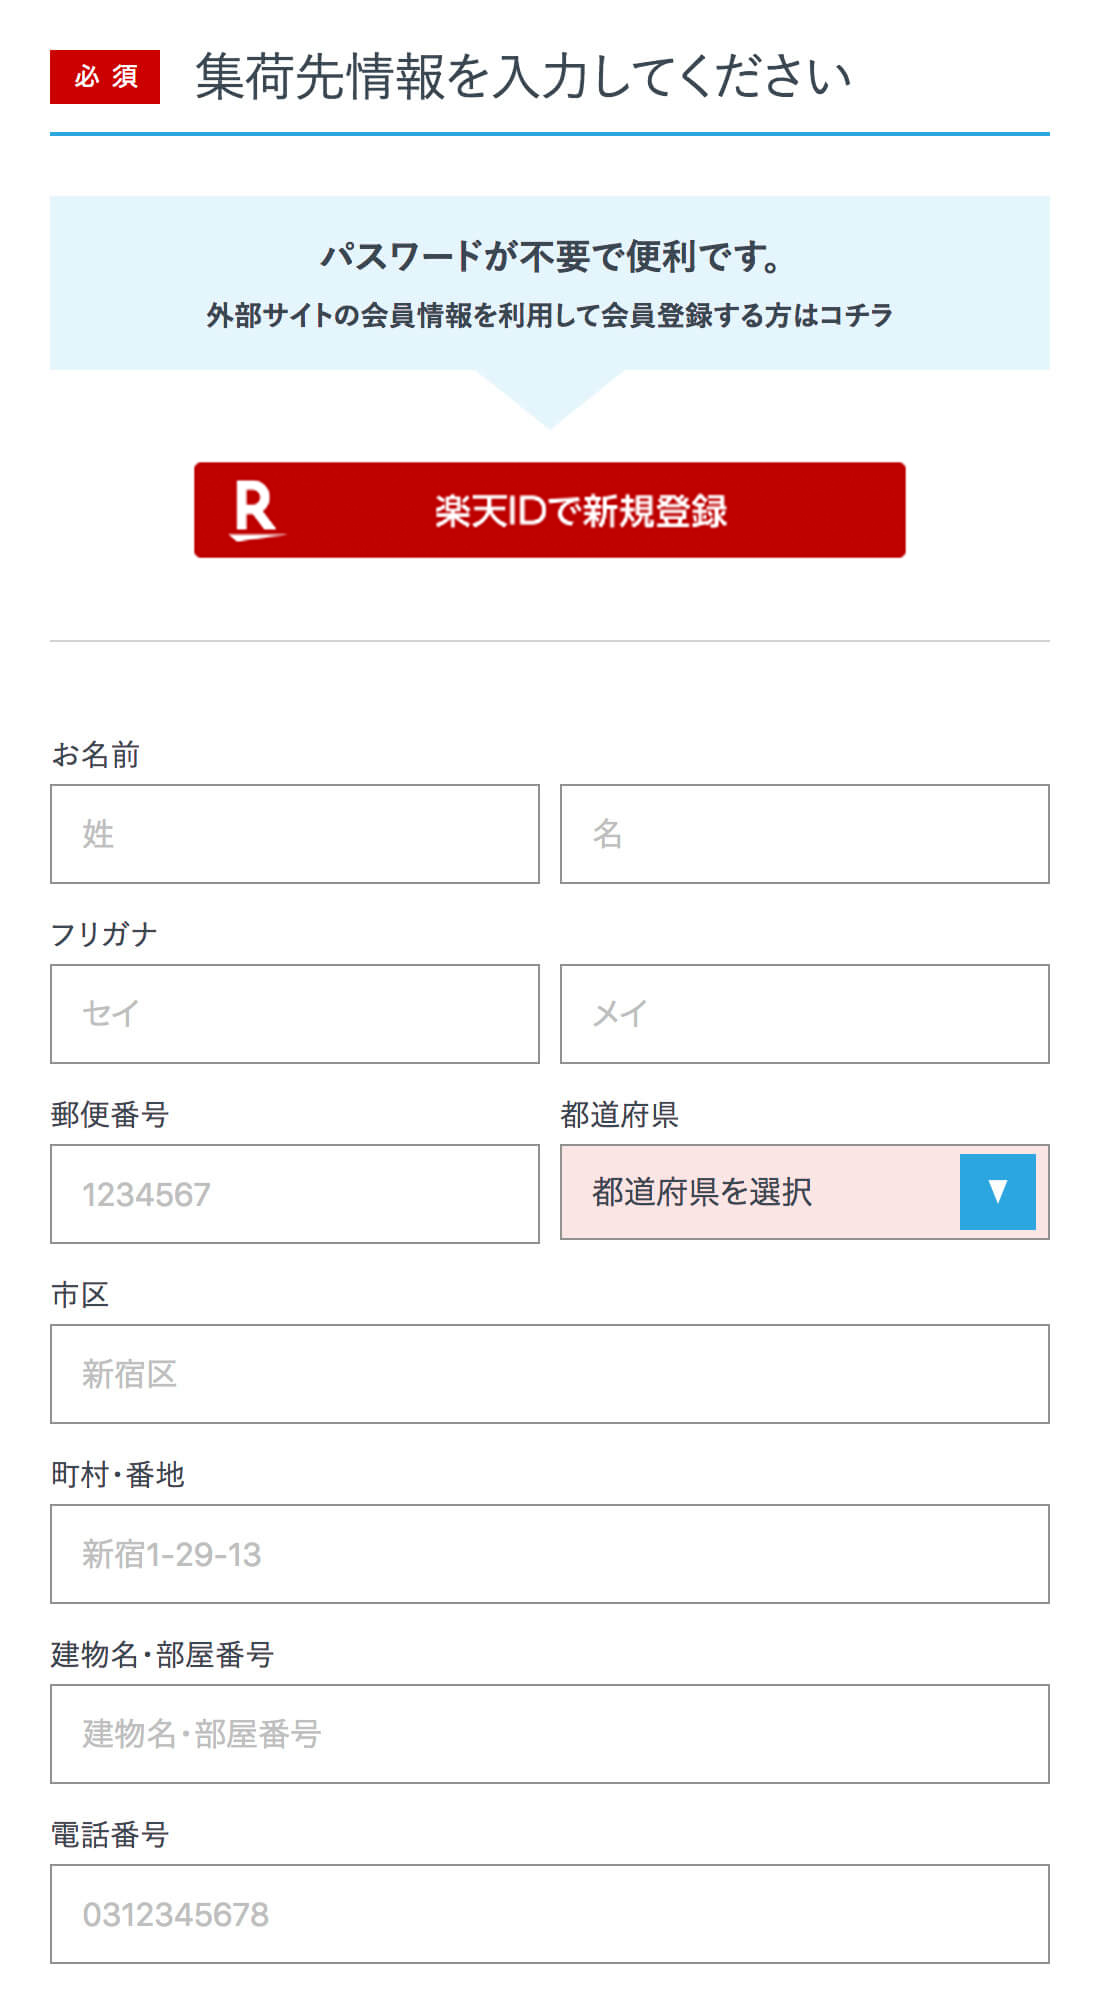The image size is (1100, 2014).
Task: Click the セイ furigana input field
Action: (295, 1014)
